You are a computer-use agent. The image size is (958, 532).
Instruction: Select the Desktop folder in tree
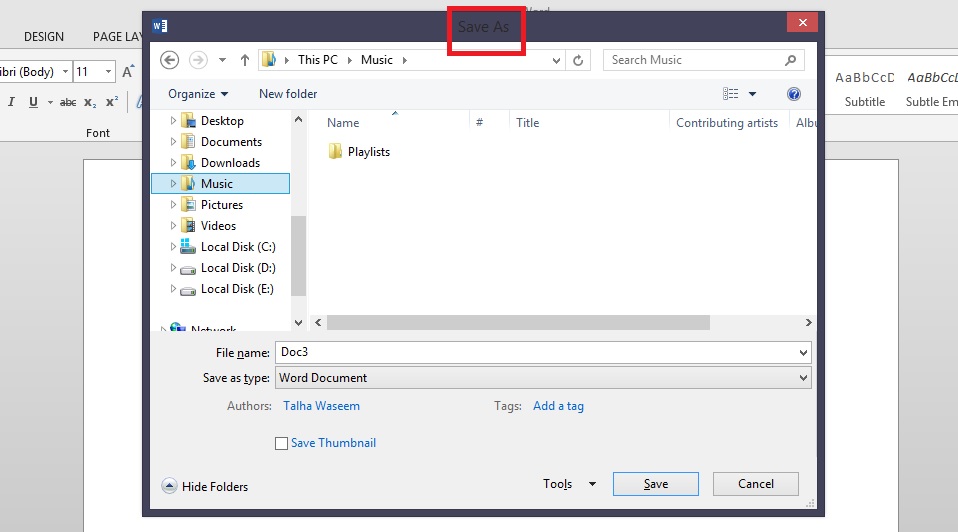click(222, 121)
